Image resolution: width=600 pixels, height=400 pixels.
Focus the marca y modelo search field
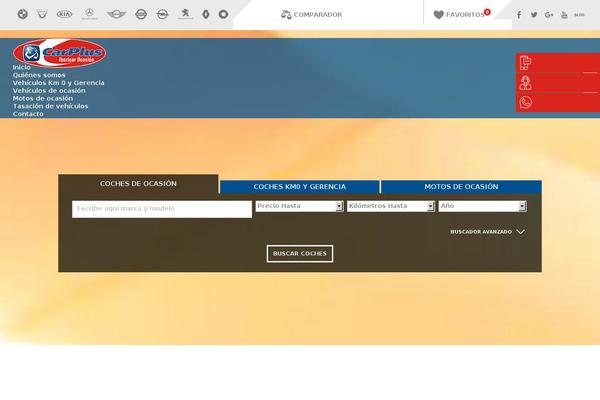162,209
